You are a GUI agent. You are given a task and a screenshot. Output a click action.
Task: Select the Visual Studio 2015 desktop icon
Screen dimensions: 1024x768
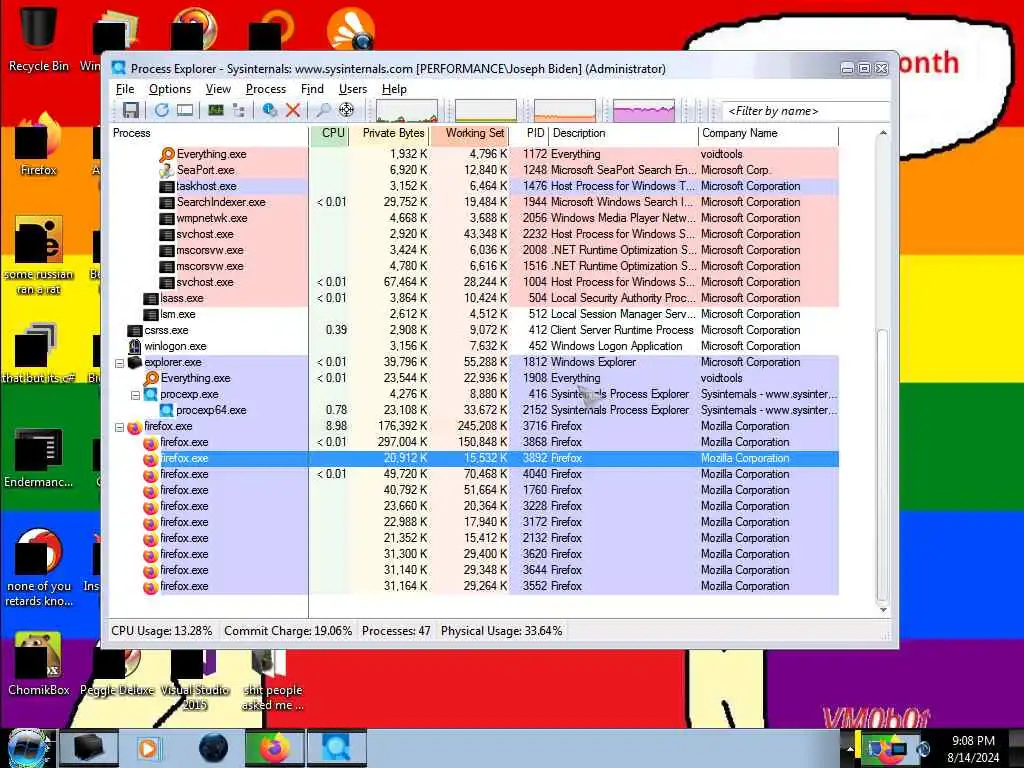pyautogui.click(x=195, y=679)
